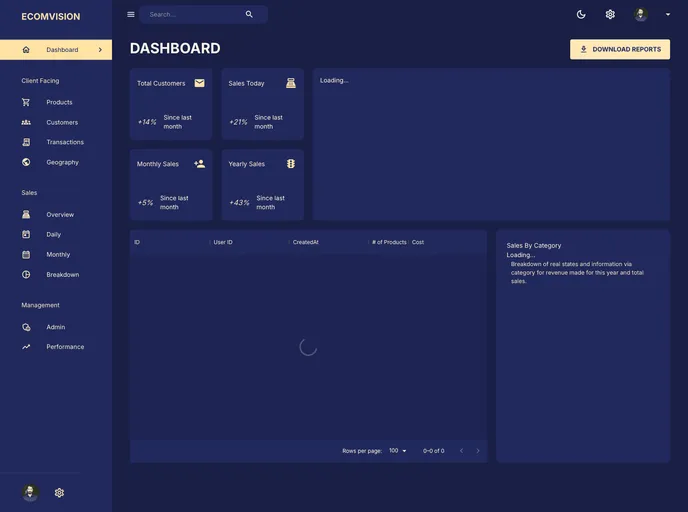Viewport: 688px width, 512px height.
Task: Click the Customers group icon
Action: point(26,122)
